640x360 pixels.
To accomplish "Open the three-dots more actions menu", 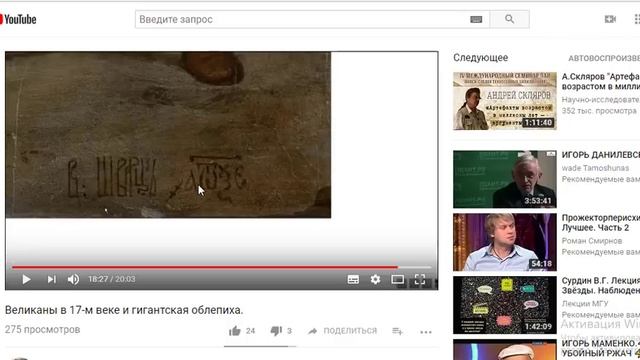I will coord(426,332).
